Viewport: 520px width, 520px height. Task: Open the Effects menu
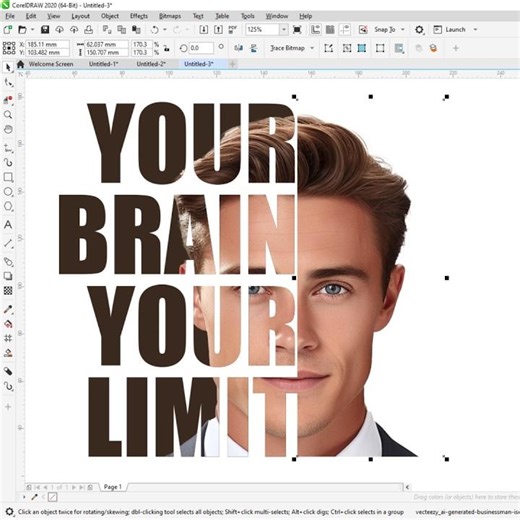coord(139,16)
